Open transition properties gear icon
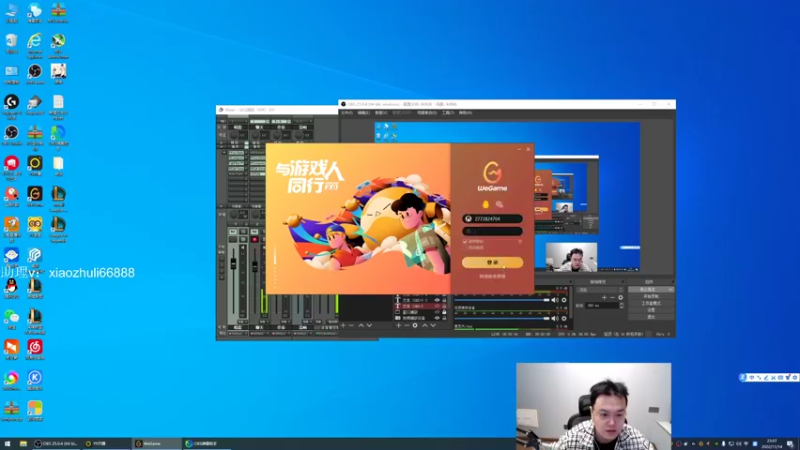800x450 pixels. [620, 297]
